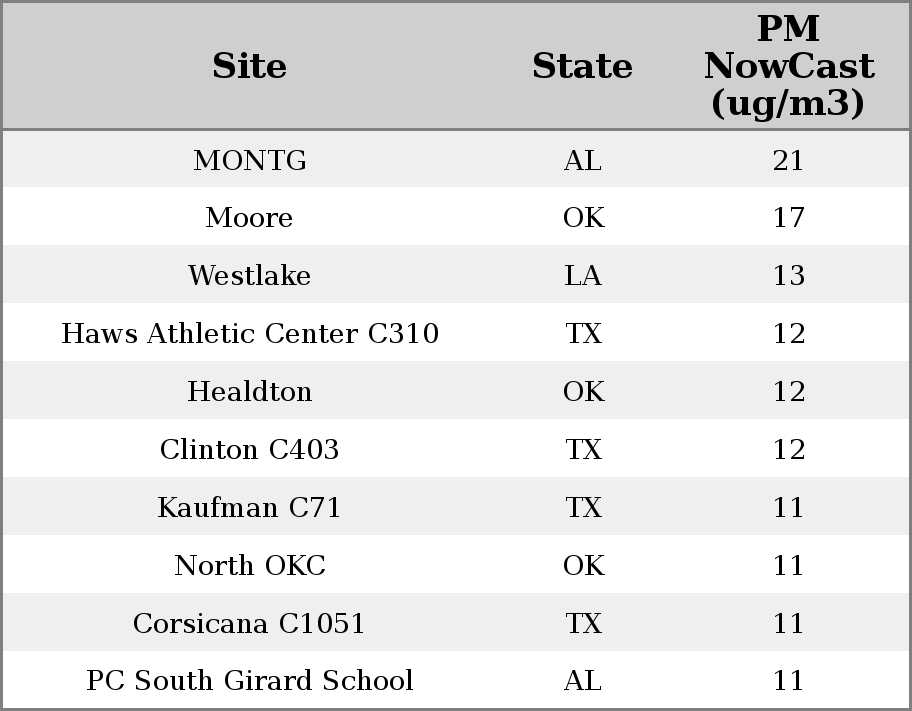Select the MONTG site cell
Screen dimensions: 912x711
tap(250, 160)
